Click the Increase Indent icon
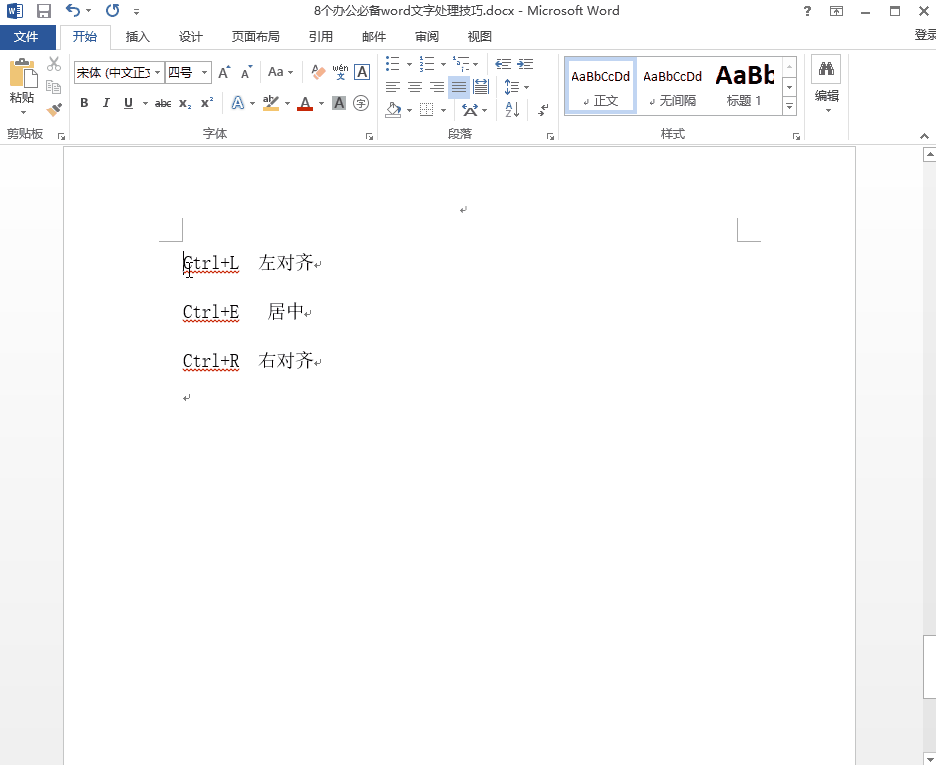This screenshot has height=765, width=936. tap(525, 64)
